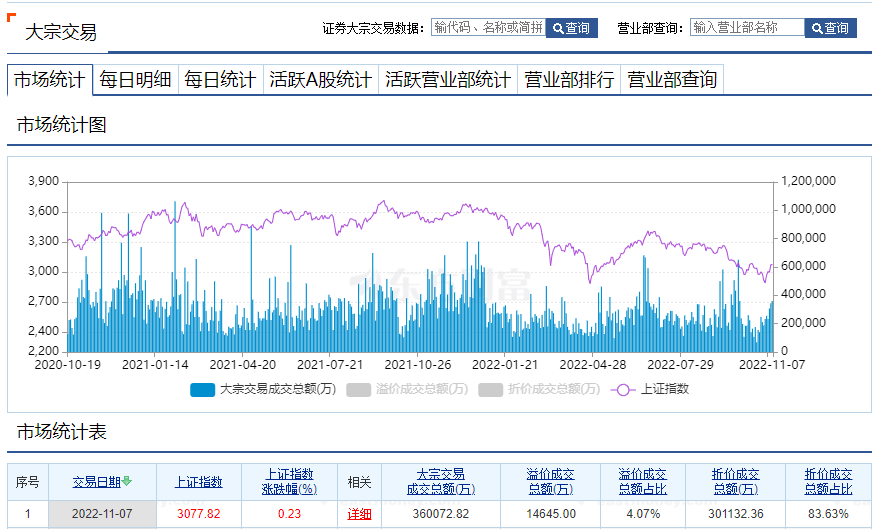Click 查询 button for securities block trade search
The image size is (876, 529).
[x=571, y=28]
